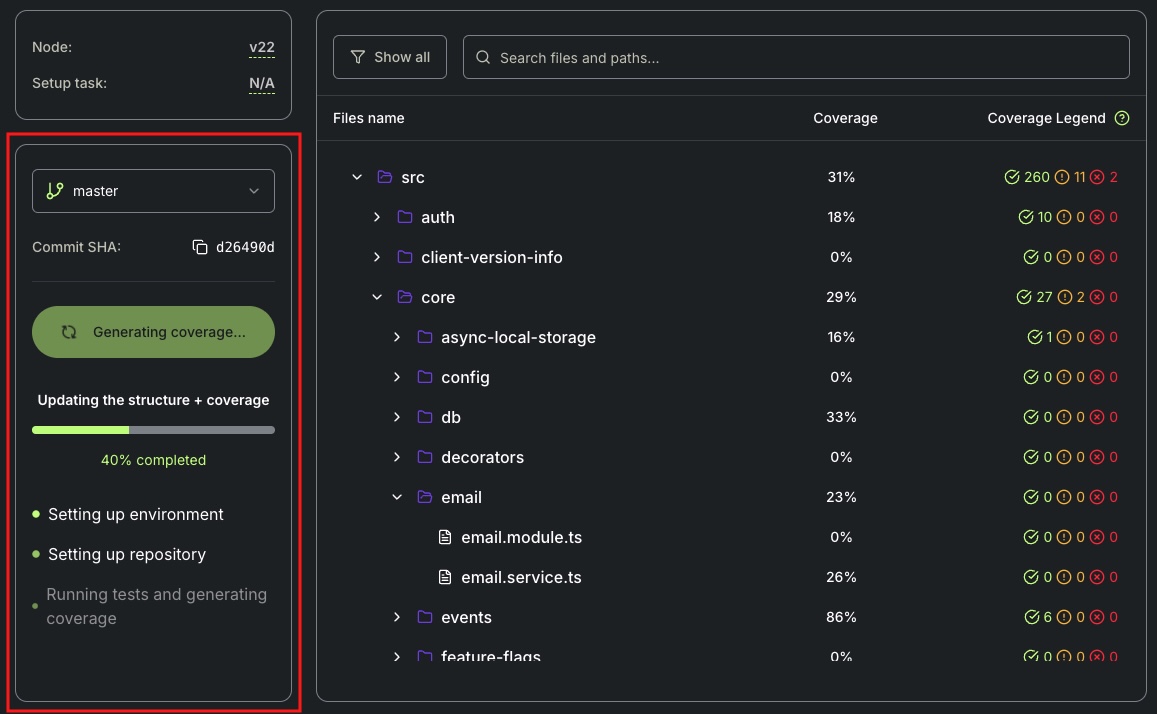Click the Coverage Legend column header
Viewport: 1157px width, 714px height.
click(1046, 118)
